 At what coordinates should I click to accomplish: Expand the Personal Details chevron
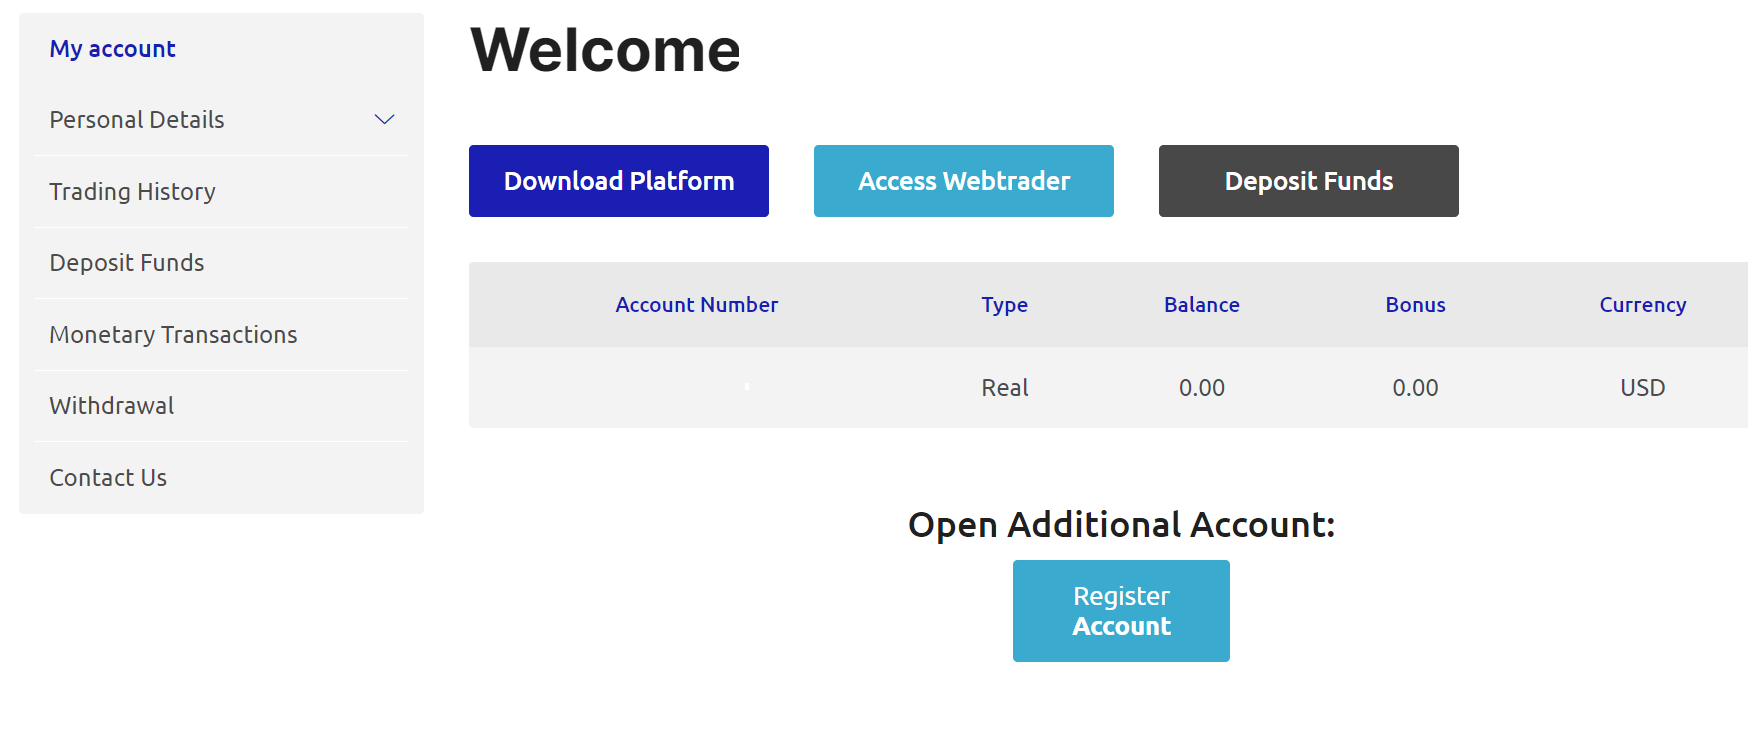pyautogui.click(x=384, y=120)
